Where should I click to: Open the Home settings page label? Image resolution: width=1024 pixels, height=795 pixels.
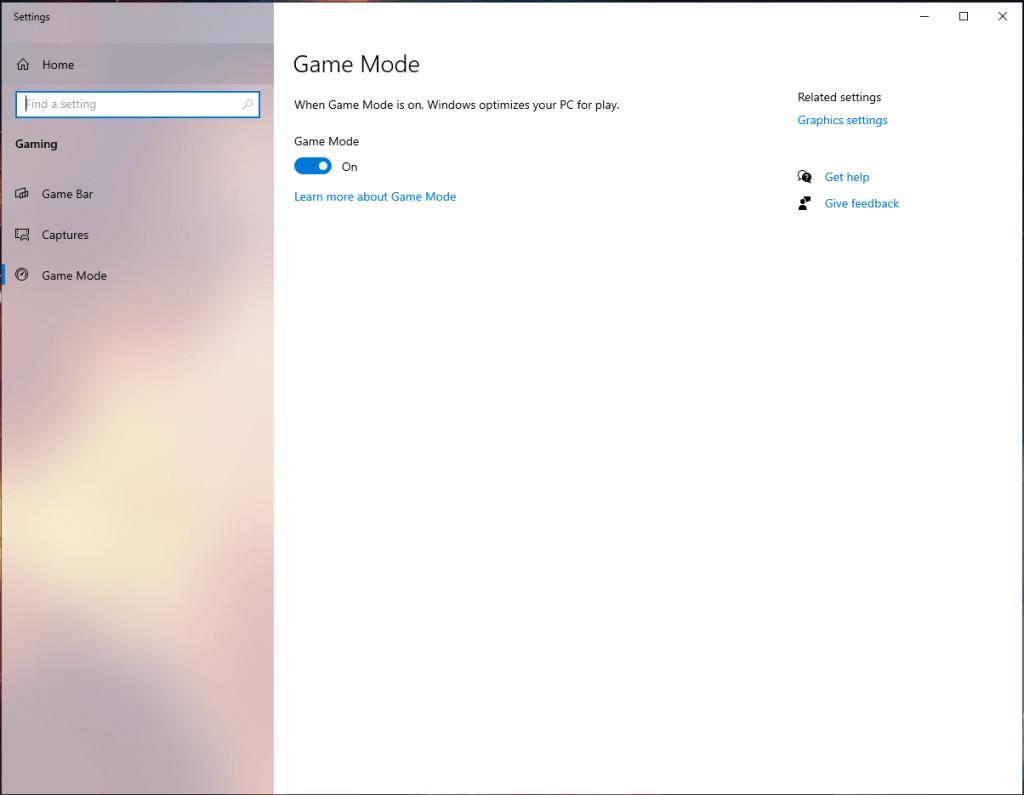[58, 65]
